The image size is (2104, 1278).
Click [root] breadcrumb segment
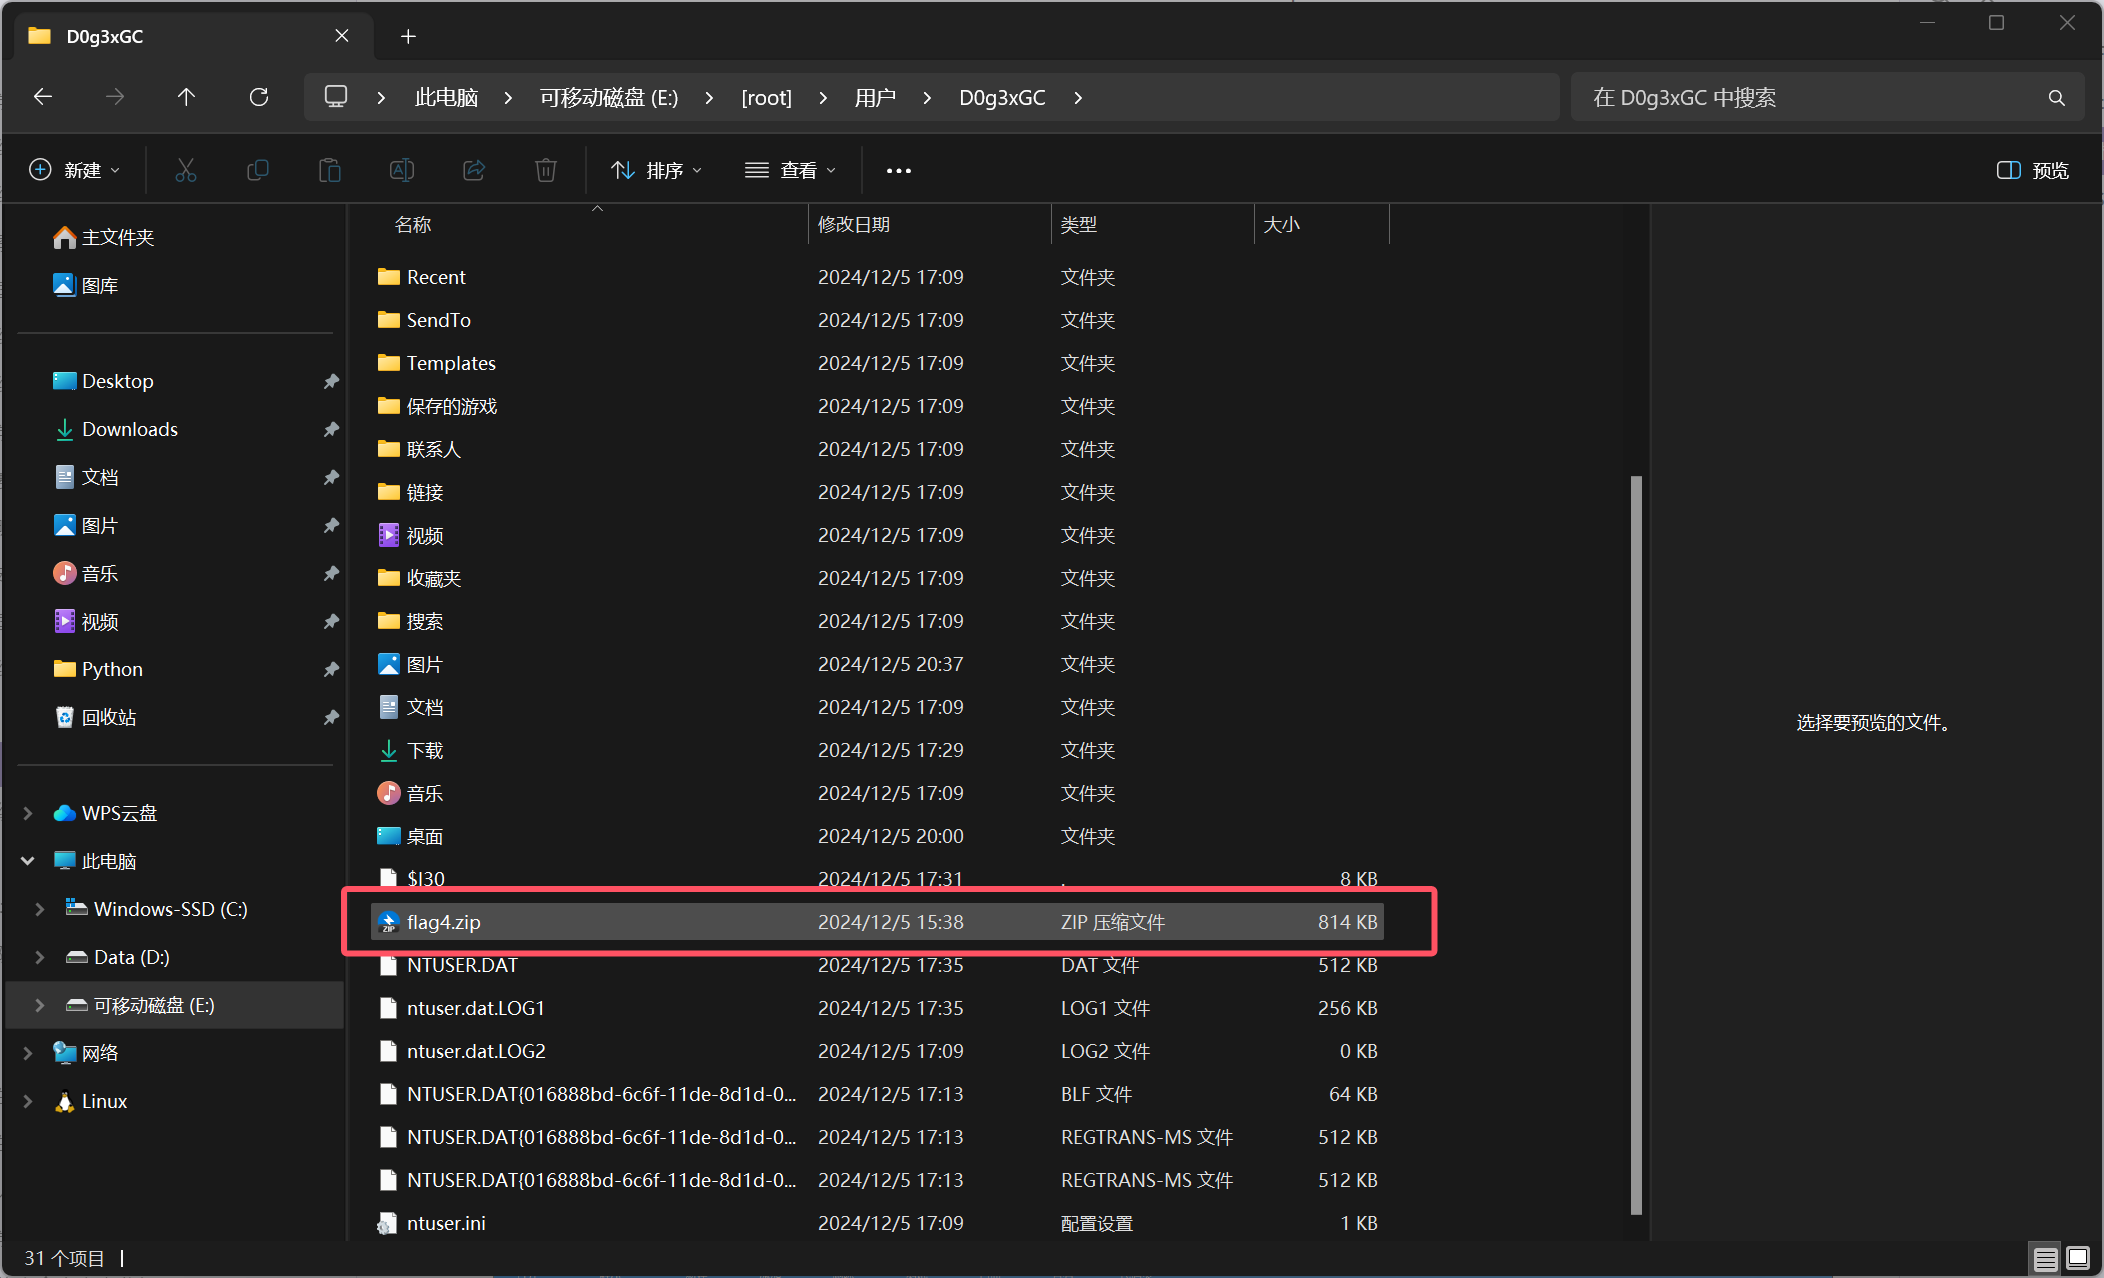pos(766,97)
